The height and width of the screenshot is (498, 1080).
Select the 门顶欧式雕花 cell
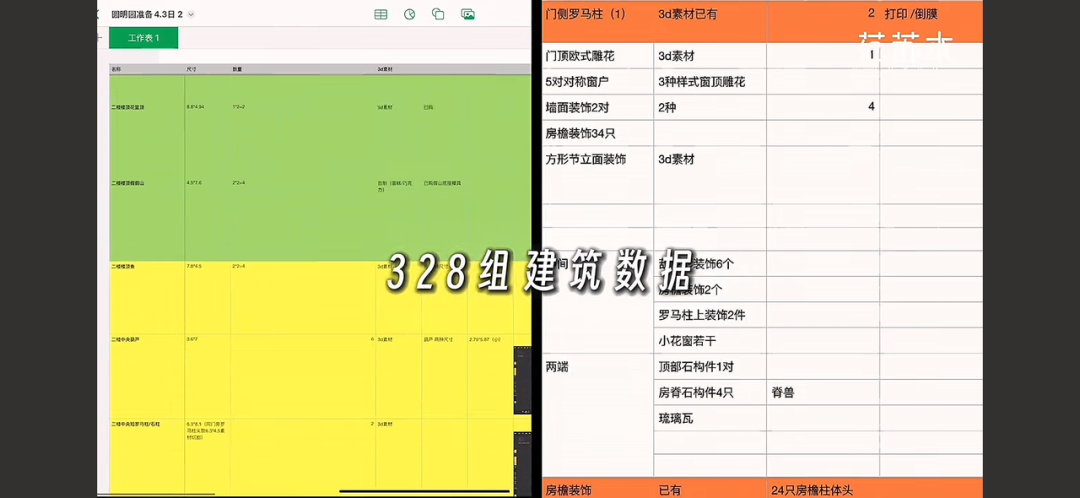(x=598, y=56)
